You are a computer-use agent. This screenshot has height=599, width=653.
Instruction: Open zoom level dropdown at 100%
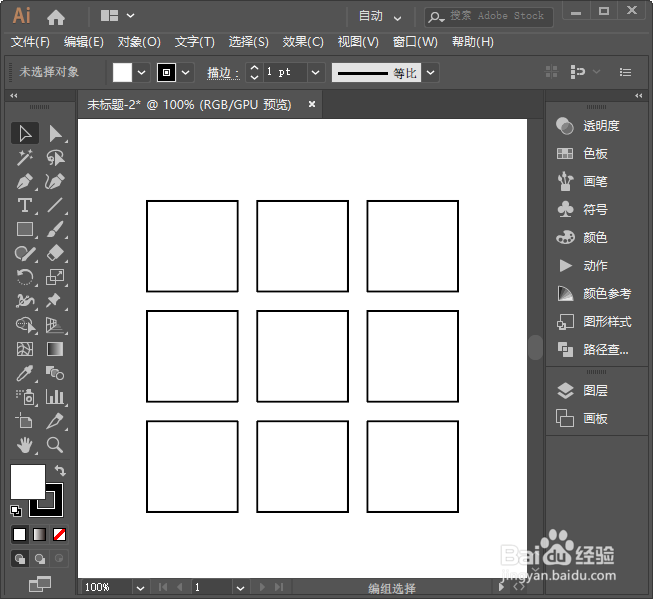pyautogui.click(x=140, y=588)
